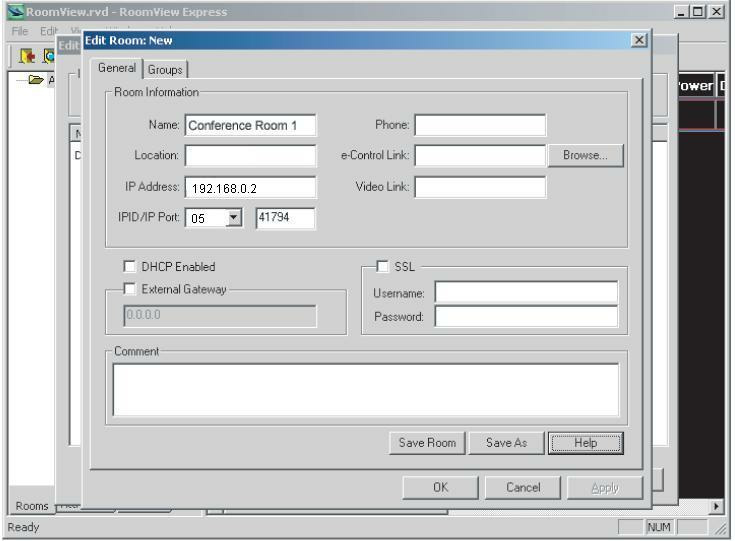Open Help from the dialog
Image resolution: width=735 pixels, height=541 pixels.
tap(585, 443)
